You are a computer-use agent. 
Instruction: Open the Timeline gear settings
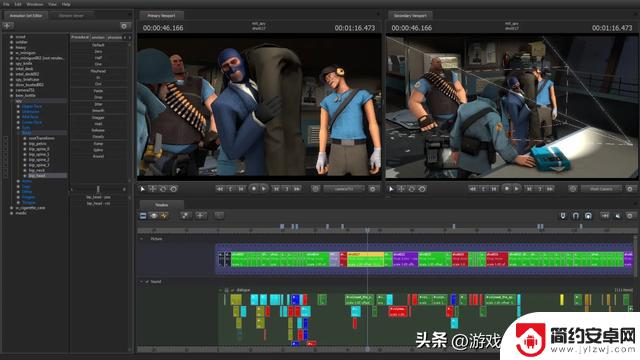[630, 216]
